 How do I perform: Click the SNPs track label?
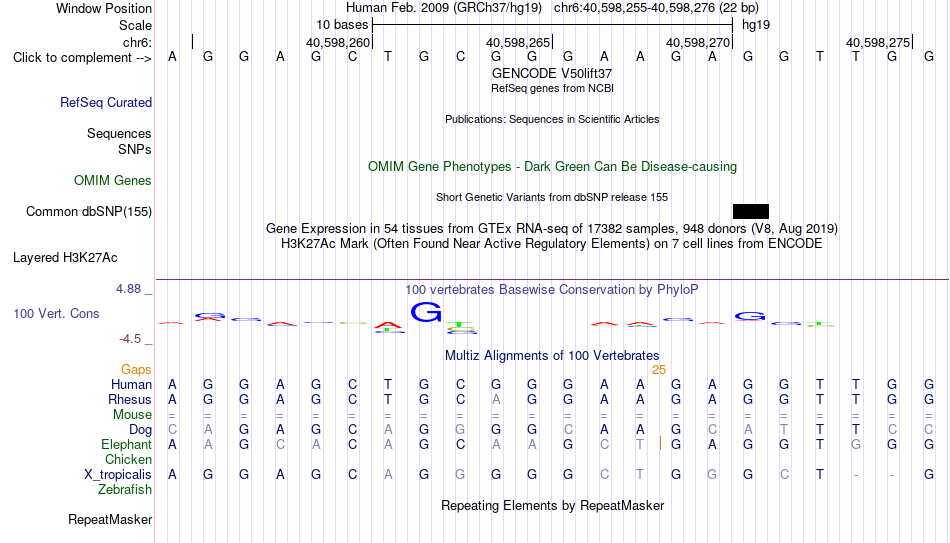pos(135,149)
